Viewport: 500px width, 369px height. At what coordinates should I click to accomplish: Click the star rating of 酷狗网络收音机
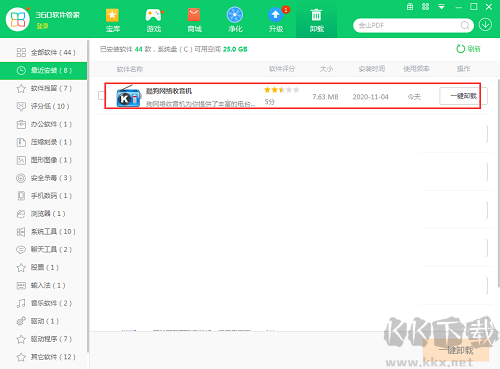coord(281,90)
